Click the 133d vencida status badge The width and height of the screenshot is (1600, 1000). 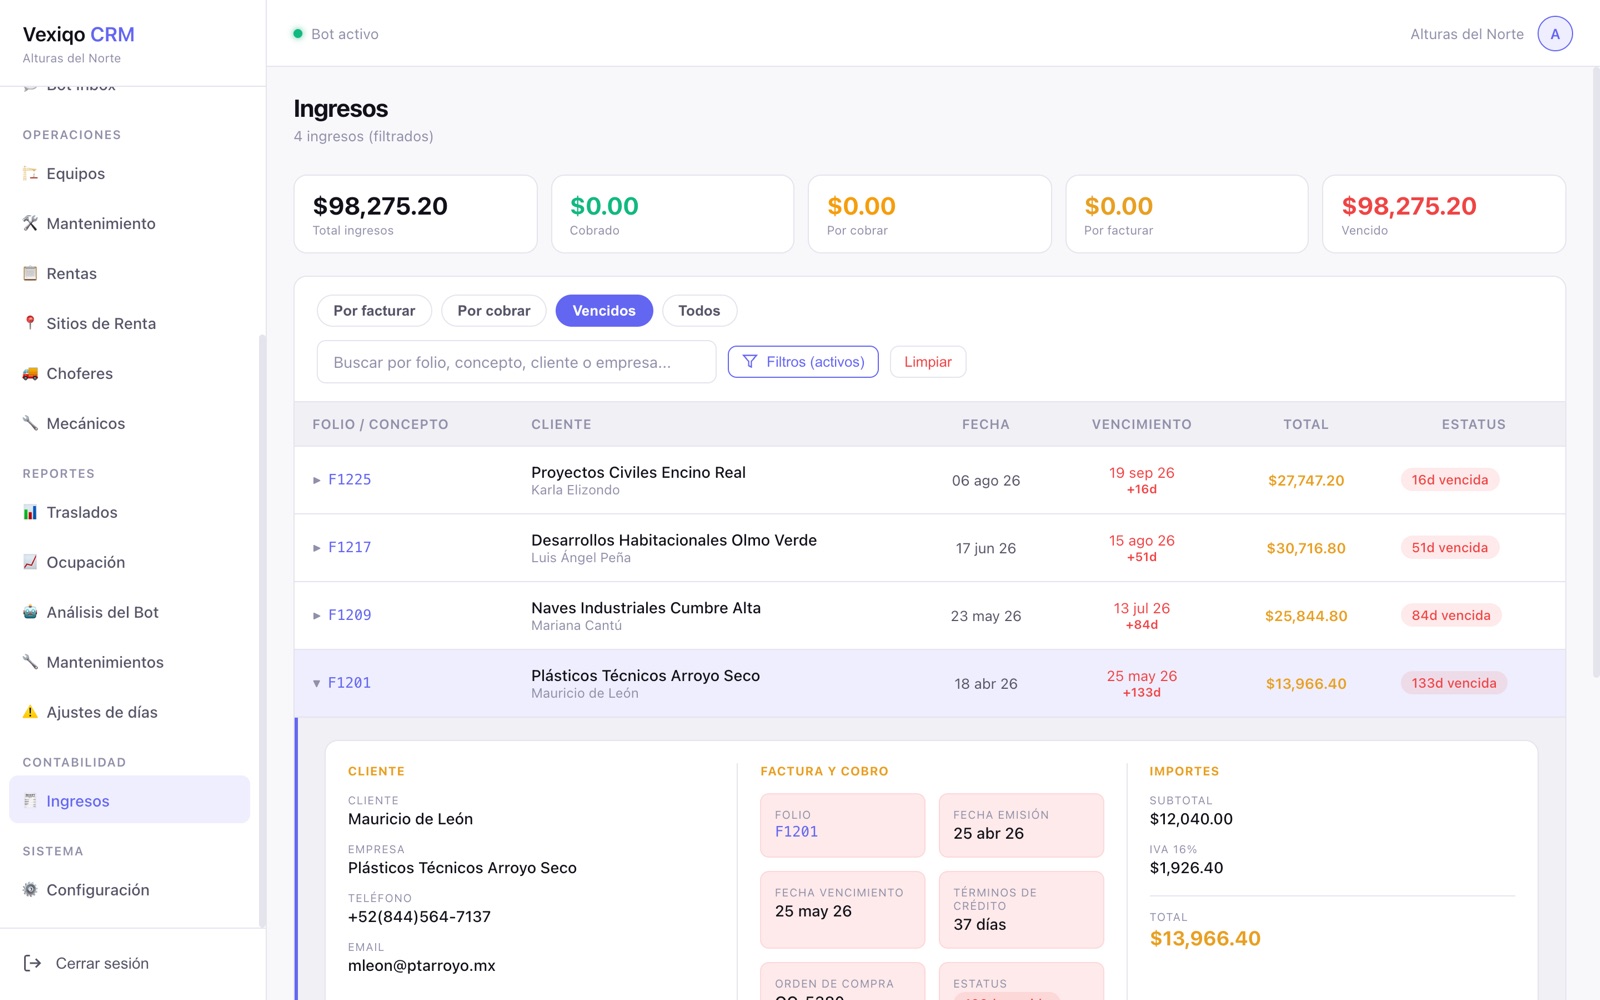pyautogui.click(x=1454, y=684)
